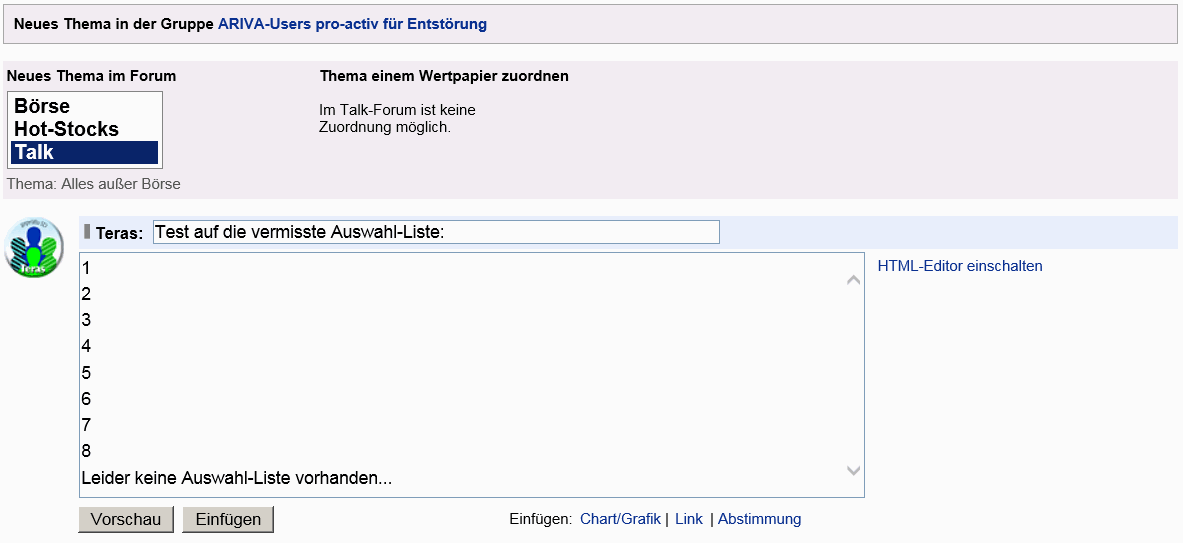
Task: Click line 8 in the message text area
Action: 86,451
